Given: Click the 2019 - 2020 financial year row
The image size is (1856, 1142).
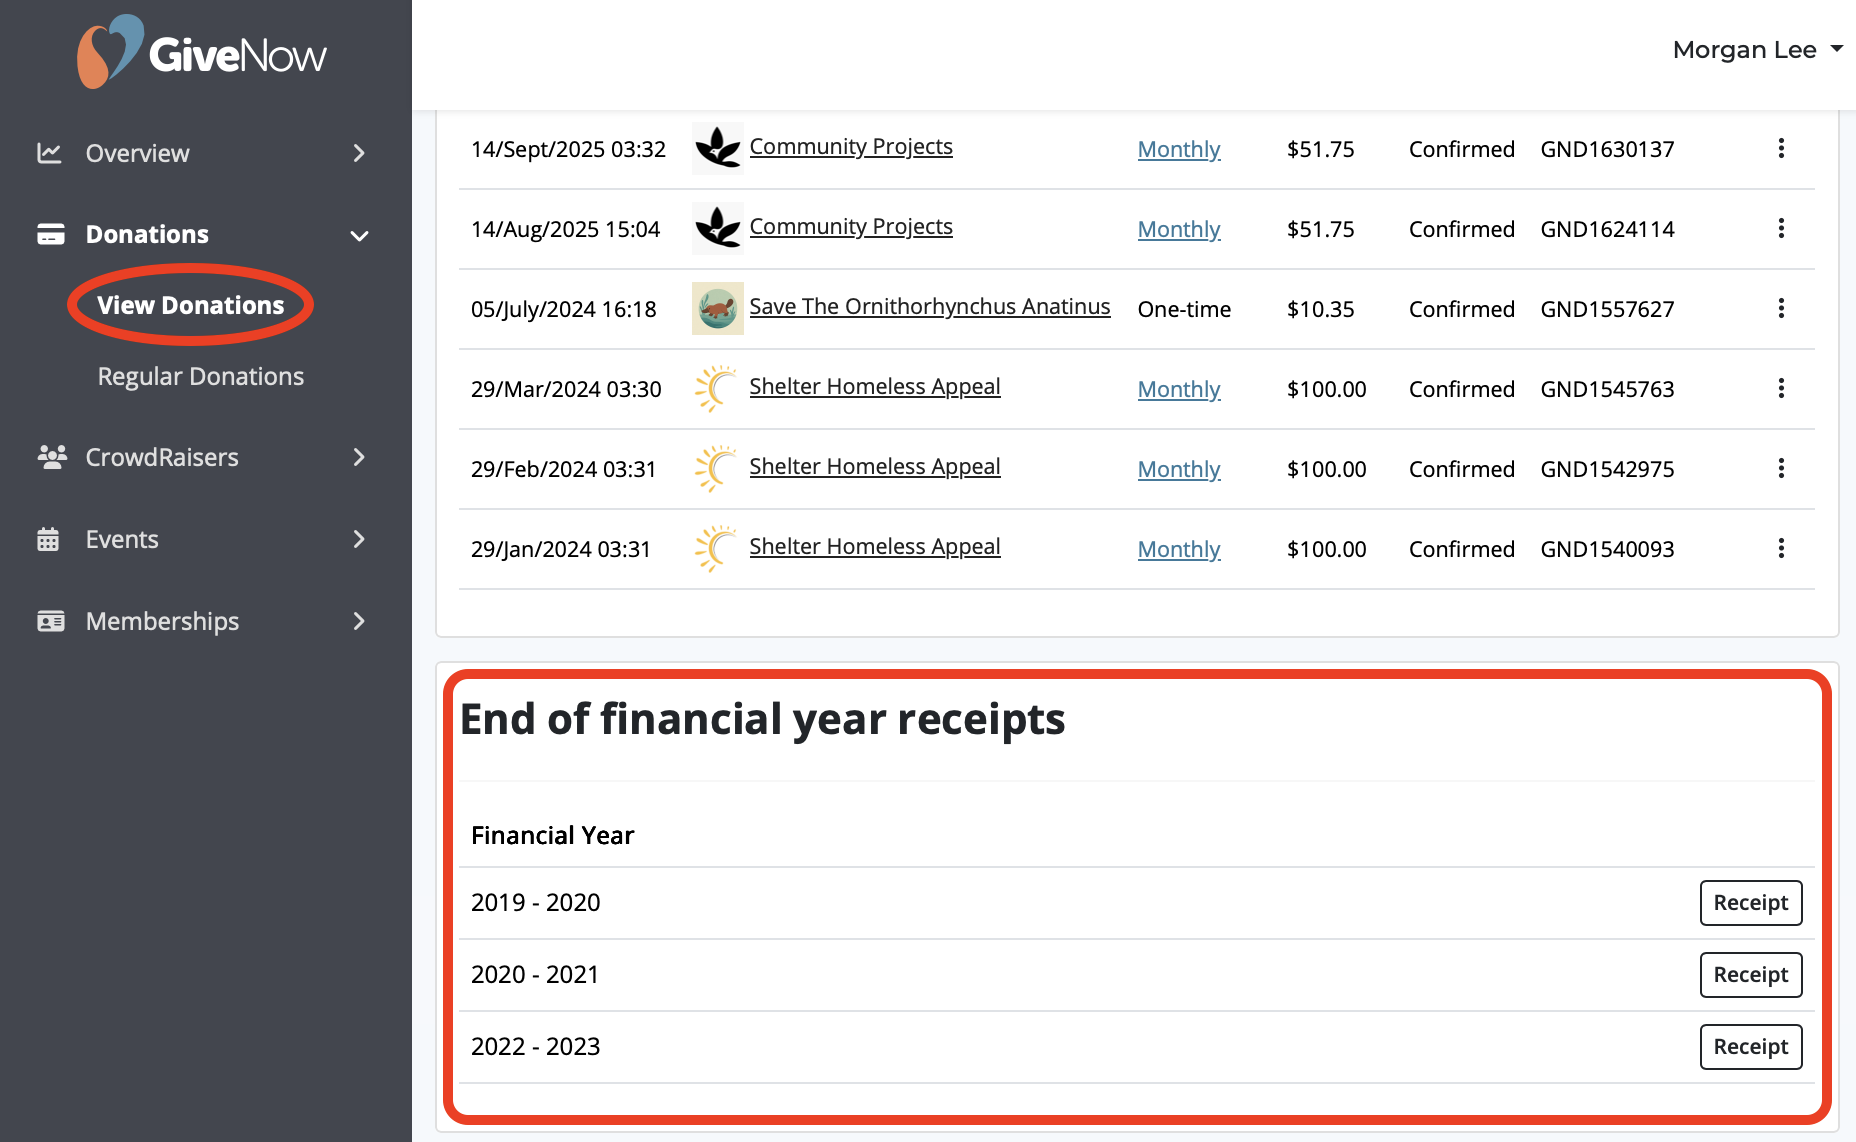Looking at the screenshot, I should click(1136, 903).
